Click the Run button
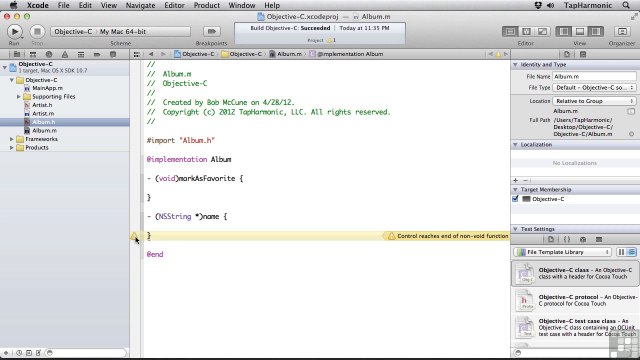This screenshot has height=360, width=640. coord(14,31)
